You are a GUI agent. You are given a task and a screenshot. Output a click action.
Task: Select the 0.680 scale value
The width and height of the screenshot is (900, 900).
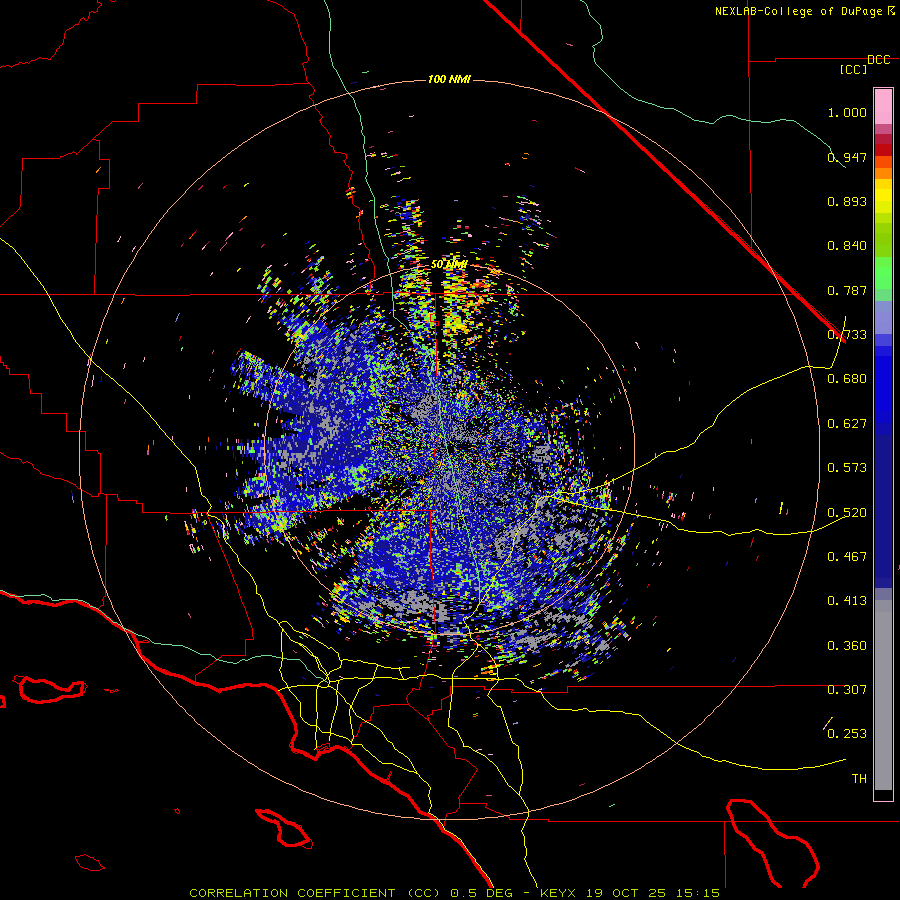point(847,379)
